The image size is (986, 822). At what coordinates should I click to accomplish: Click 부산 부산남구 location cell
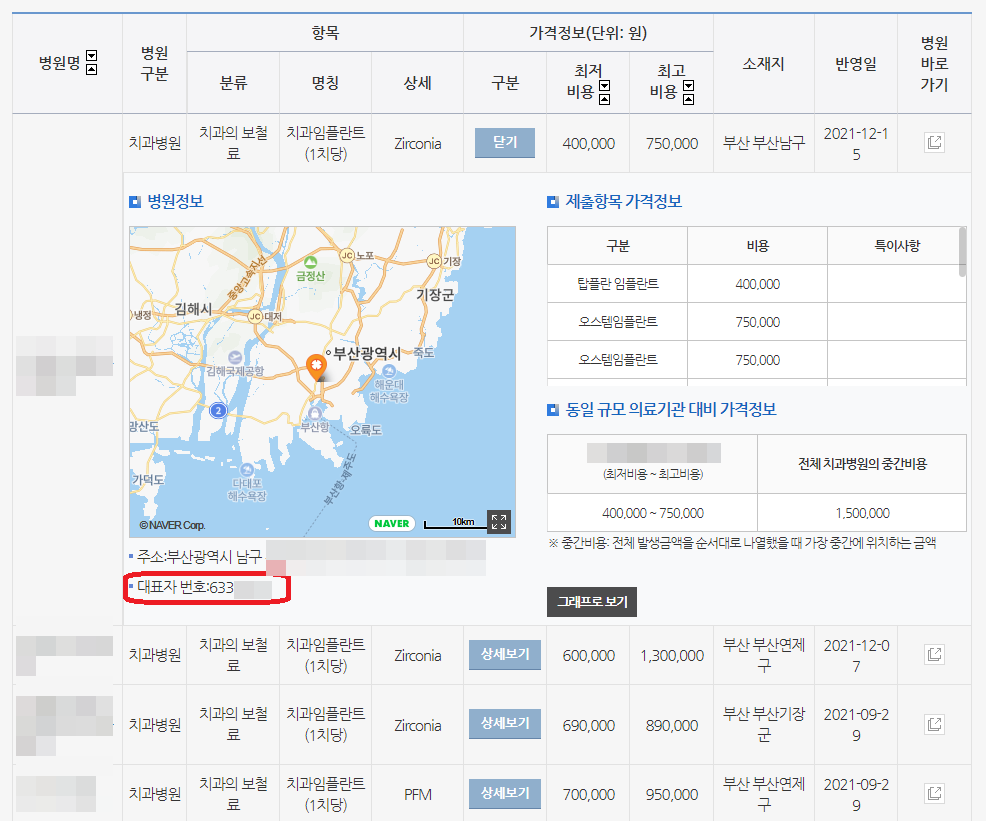[764, 143]
